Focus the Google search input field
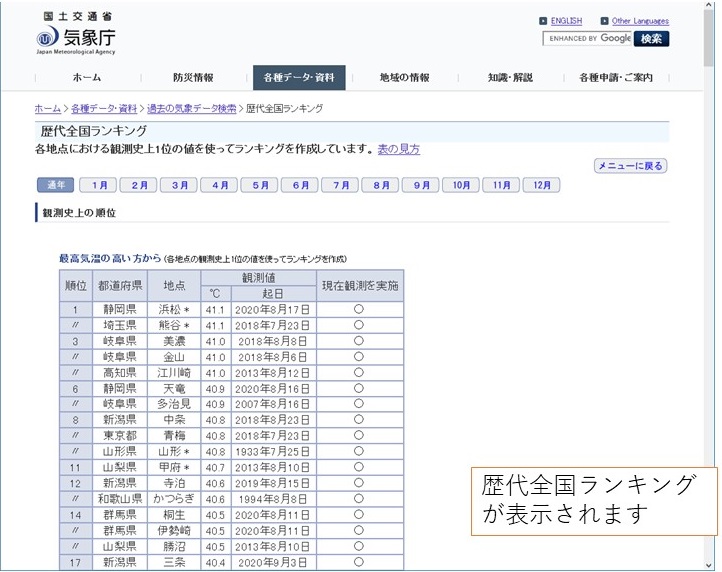The width and height of the screenshot is (722, 572). click(588, 39)
